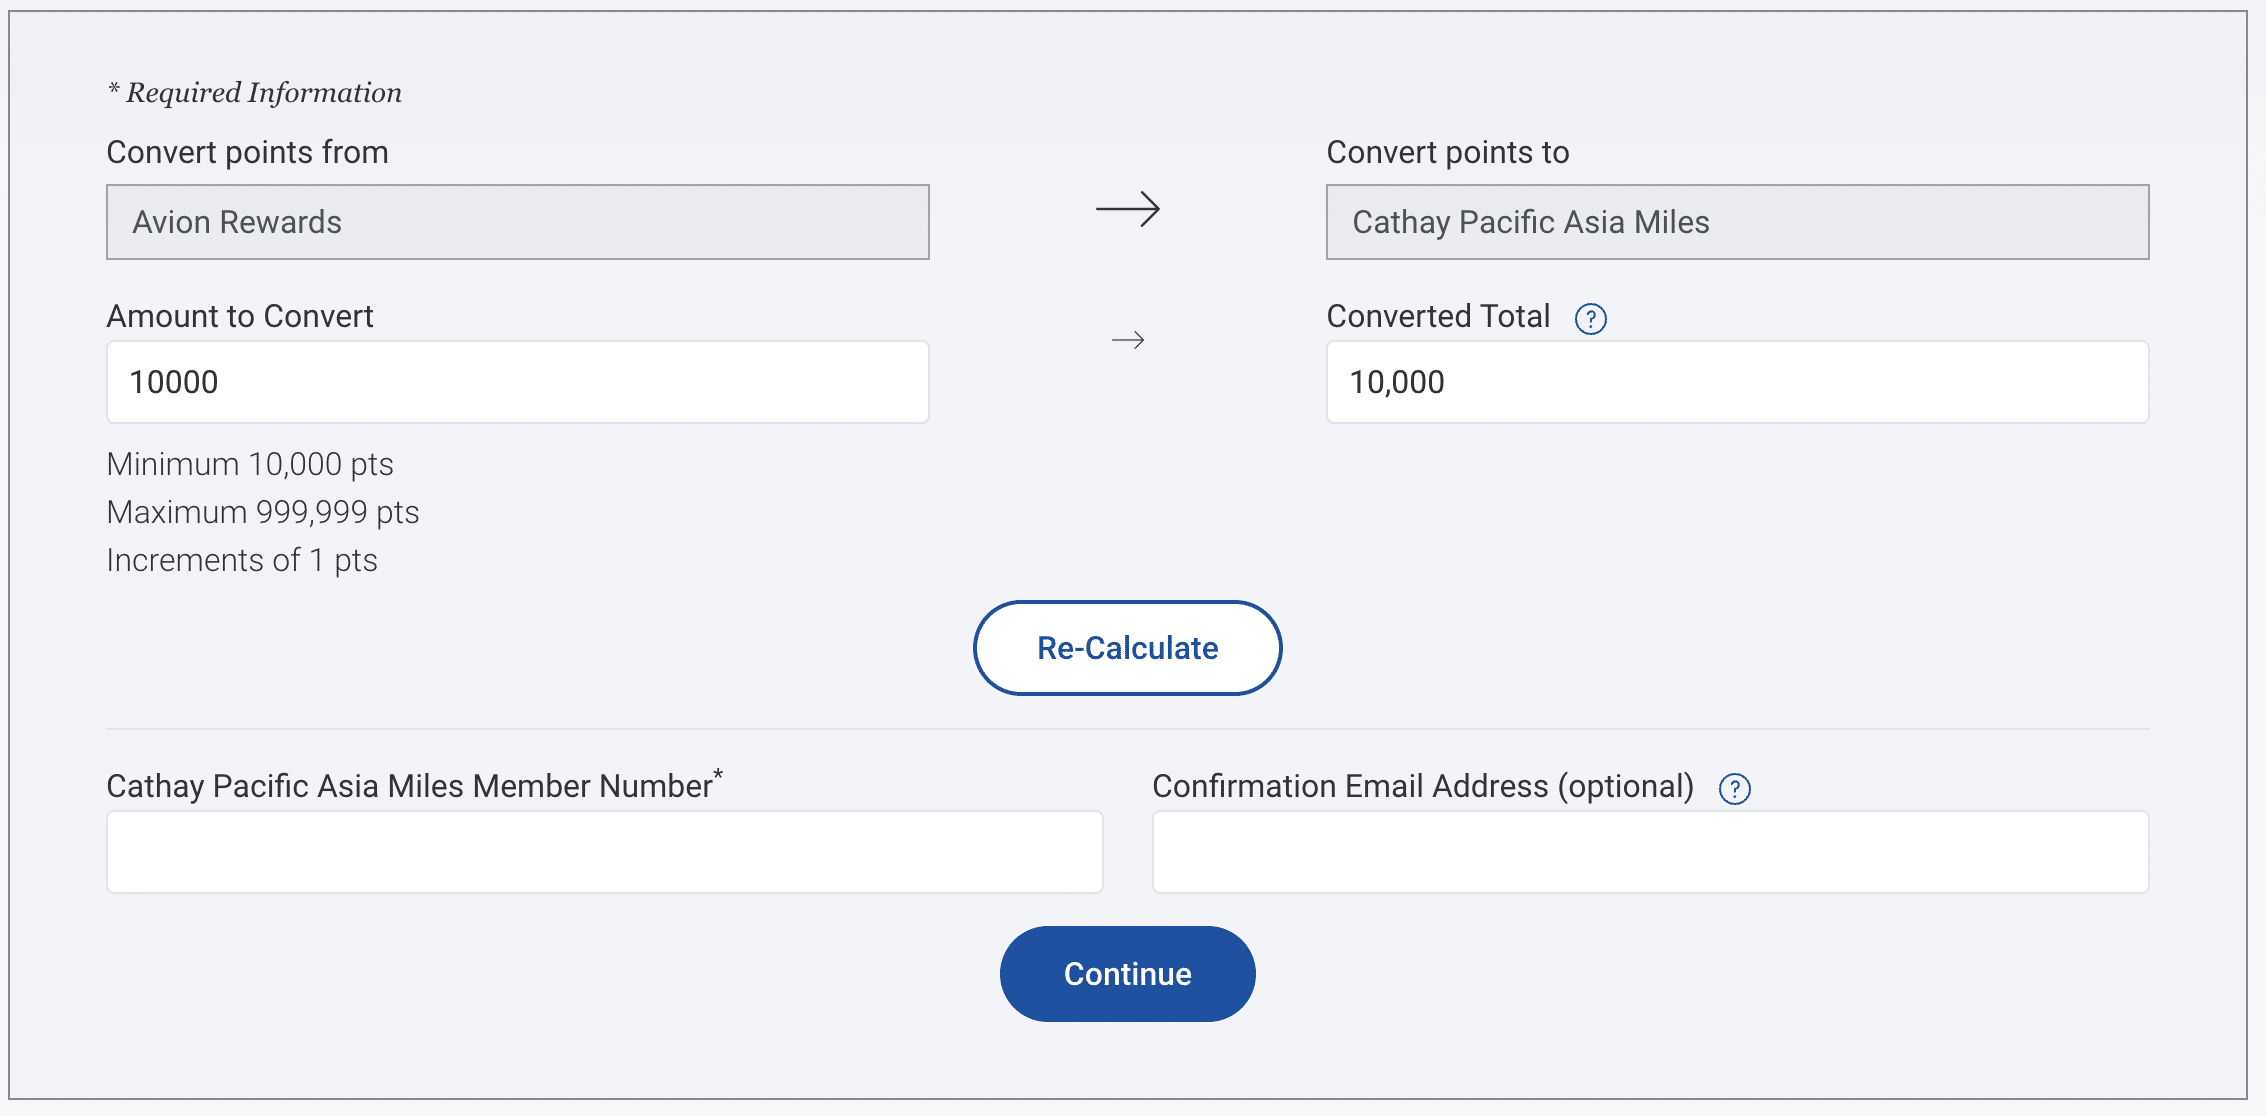2266x1116 pixels.
Task: Click the 'Required Information' note
Action: click(255, 92)
